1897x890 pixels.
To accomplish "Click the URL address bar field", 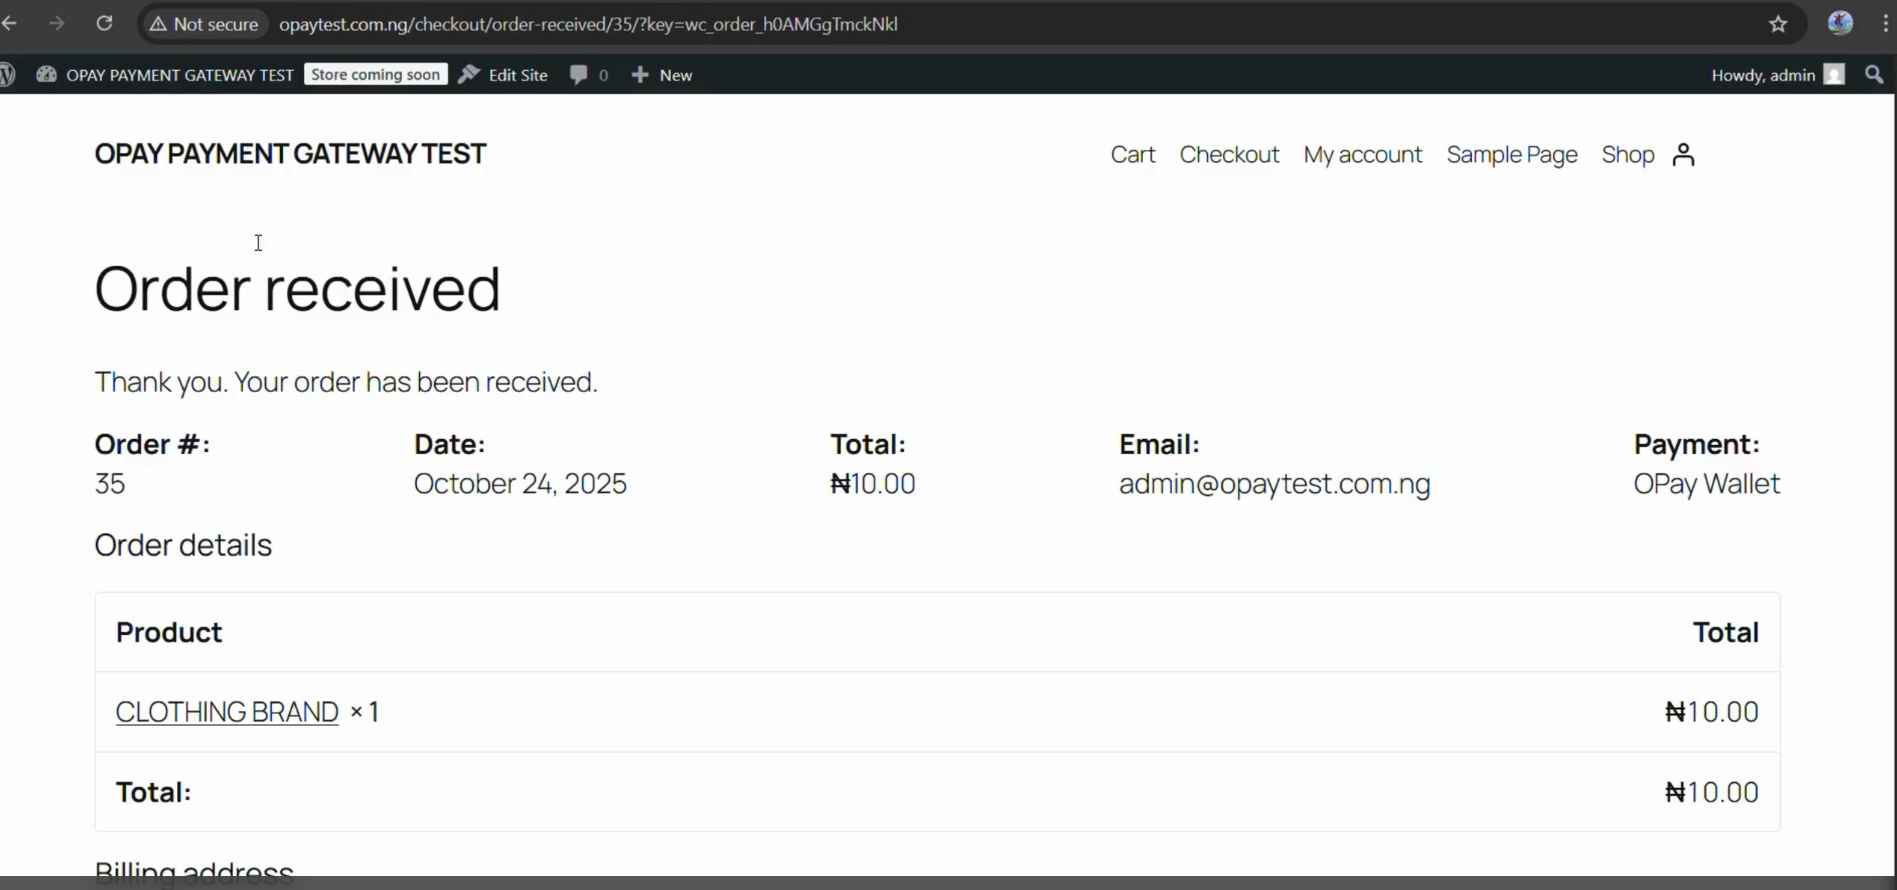I will point(900,24).
